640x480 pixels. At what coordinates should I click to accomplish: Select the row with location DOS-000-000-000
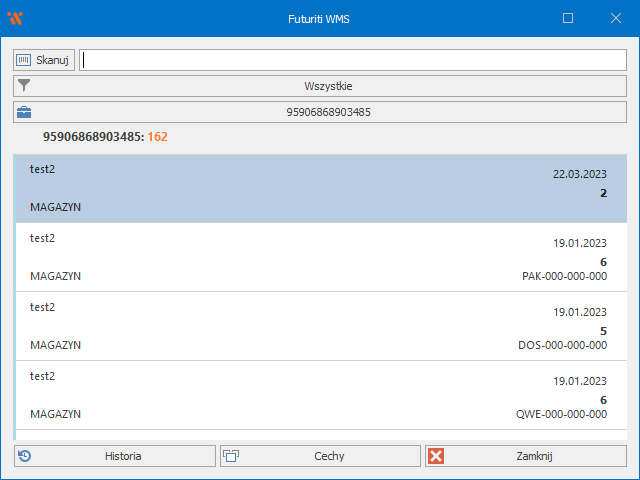coord(320,326)
